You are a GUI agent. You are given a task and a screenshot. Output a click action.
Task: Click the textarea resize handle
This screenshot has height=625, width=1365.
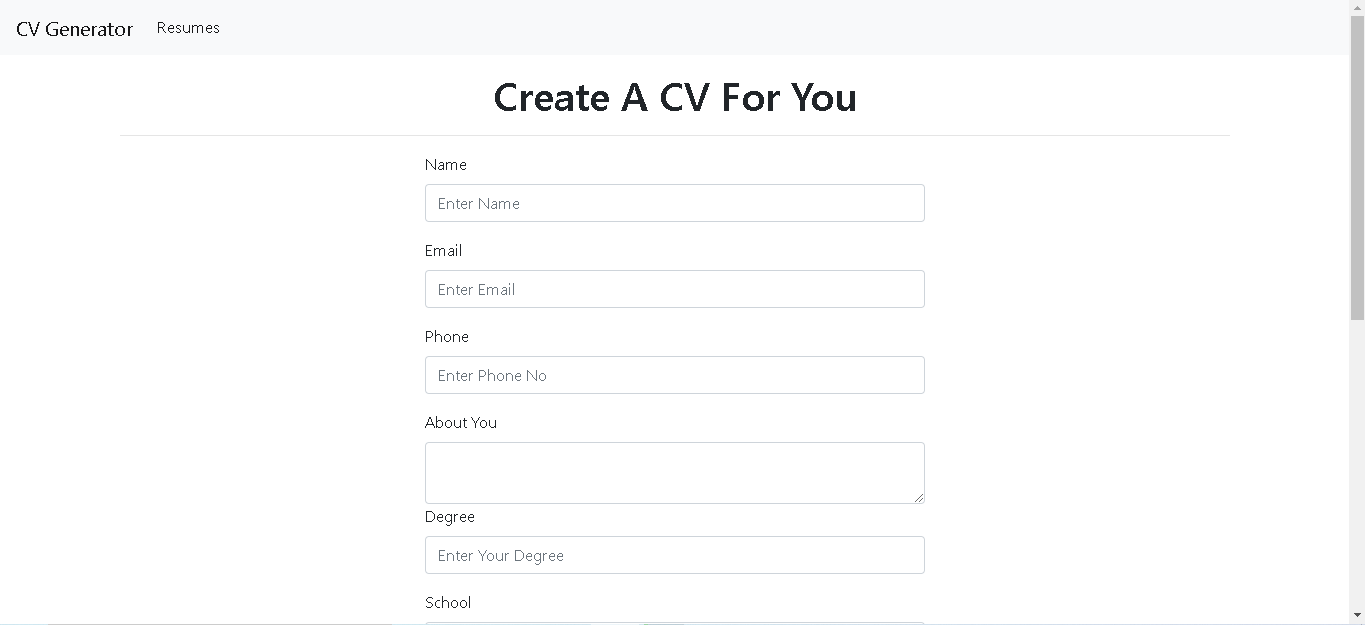(920, 498)
